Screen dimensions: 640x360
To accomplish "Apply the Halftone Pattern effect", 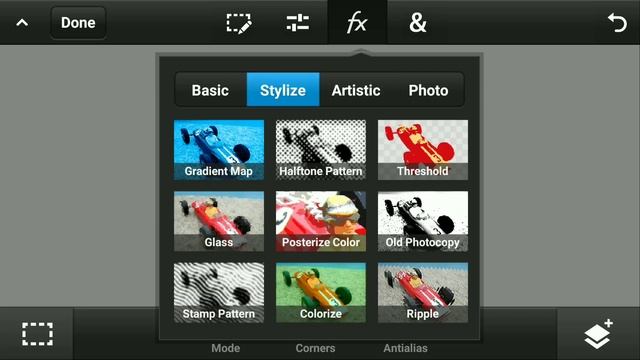I will (321, 150).
